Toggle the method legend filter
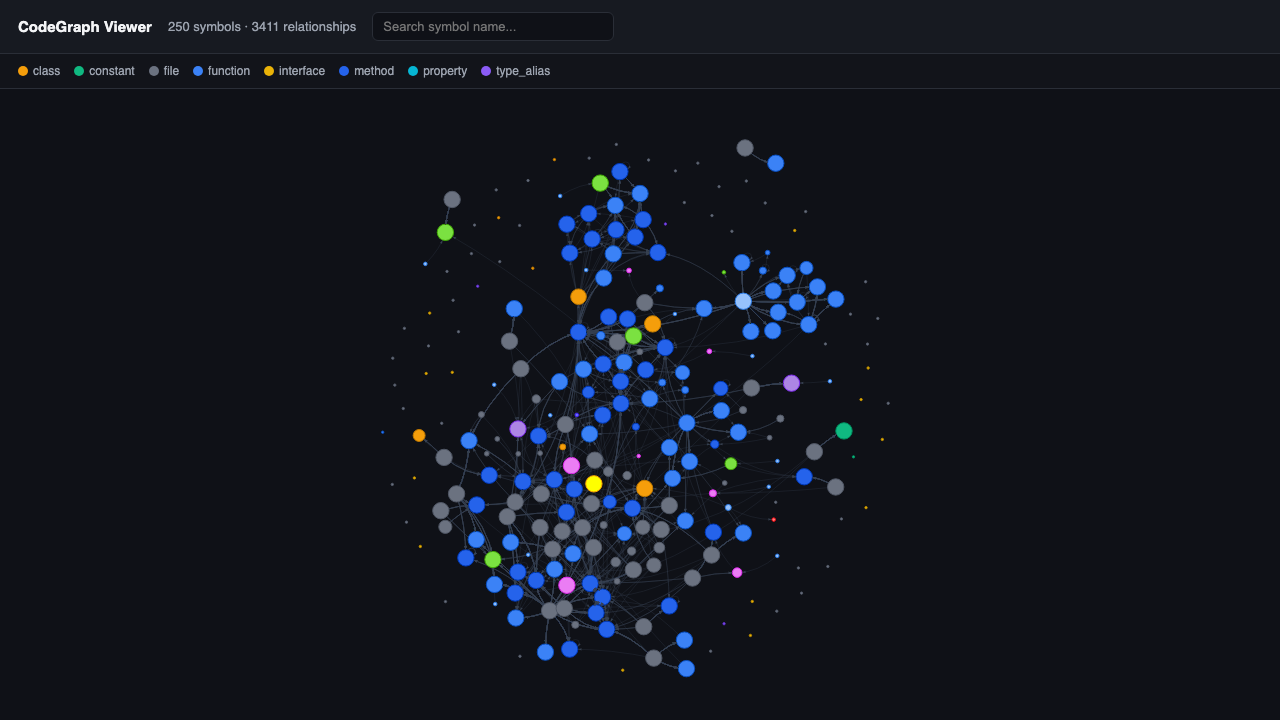 pyautogui.click(x=366, y=71)
